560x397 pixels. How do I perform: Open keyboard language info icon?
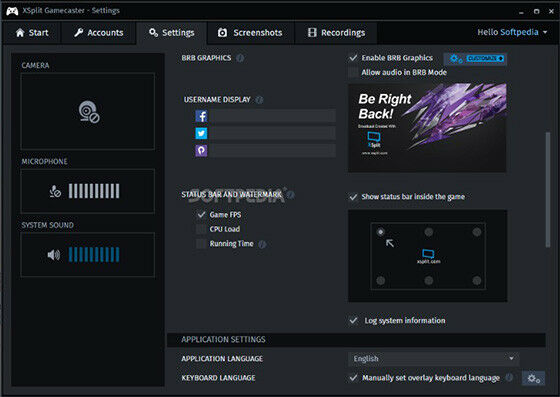tap(509, 377)
